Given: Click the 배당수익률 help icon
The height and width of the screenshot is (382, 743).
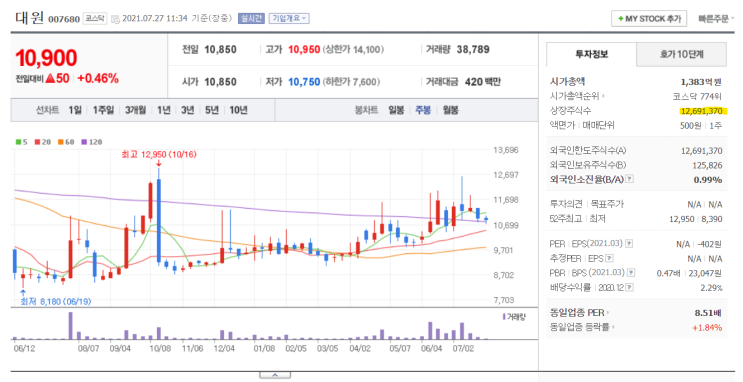Looking at the screenshot, I should pyautogui.click(x=629, y=288).
